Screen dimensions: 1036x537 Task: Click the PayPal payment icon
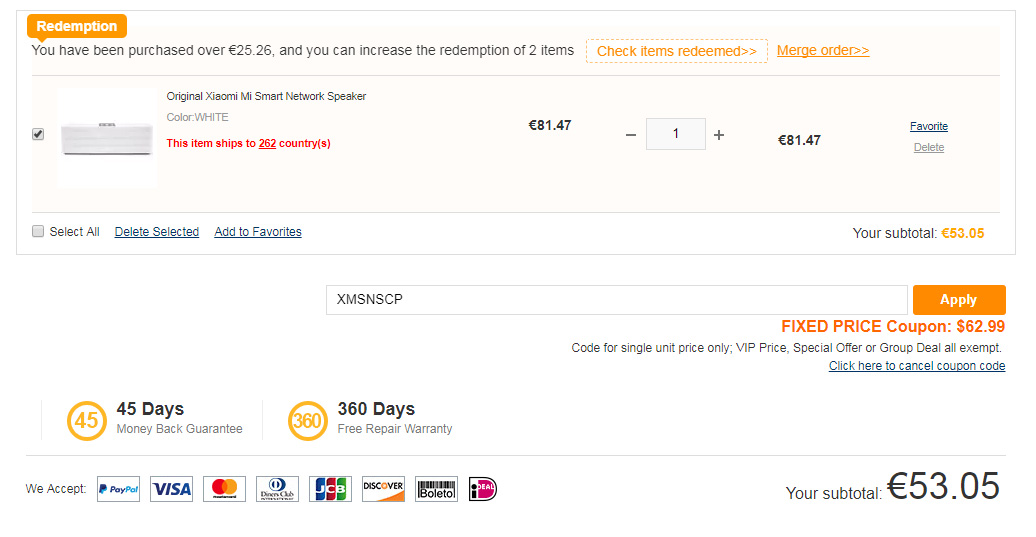[x=118, y=489]
